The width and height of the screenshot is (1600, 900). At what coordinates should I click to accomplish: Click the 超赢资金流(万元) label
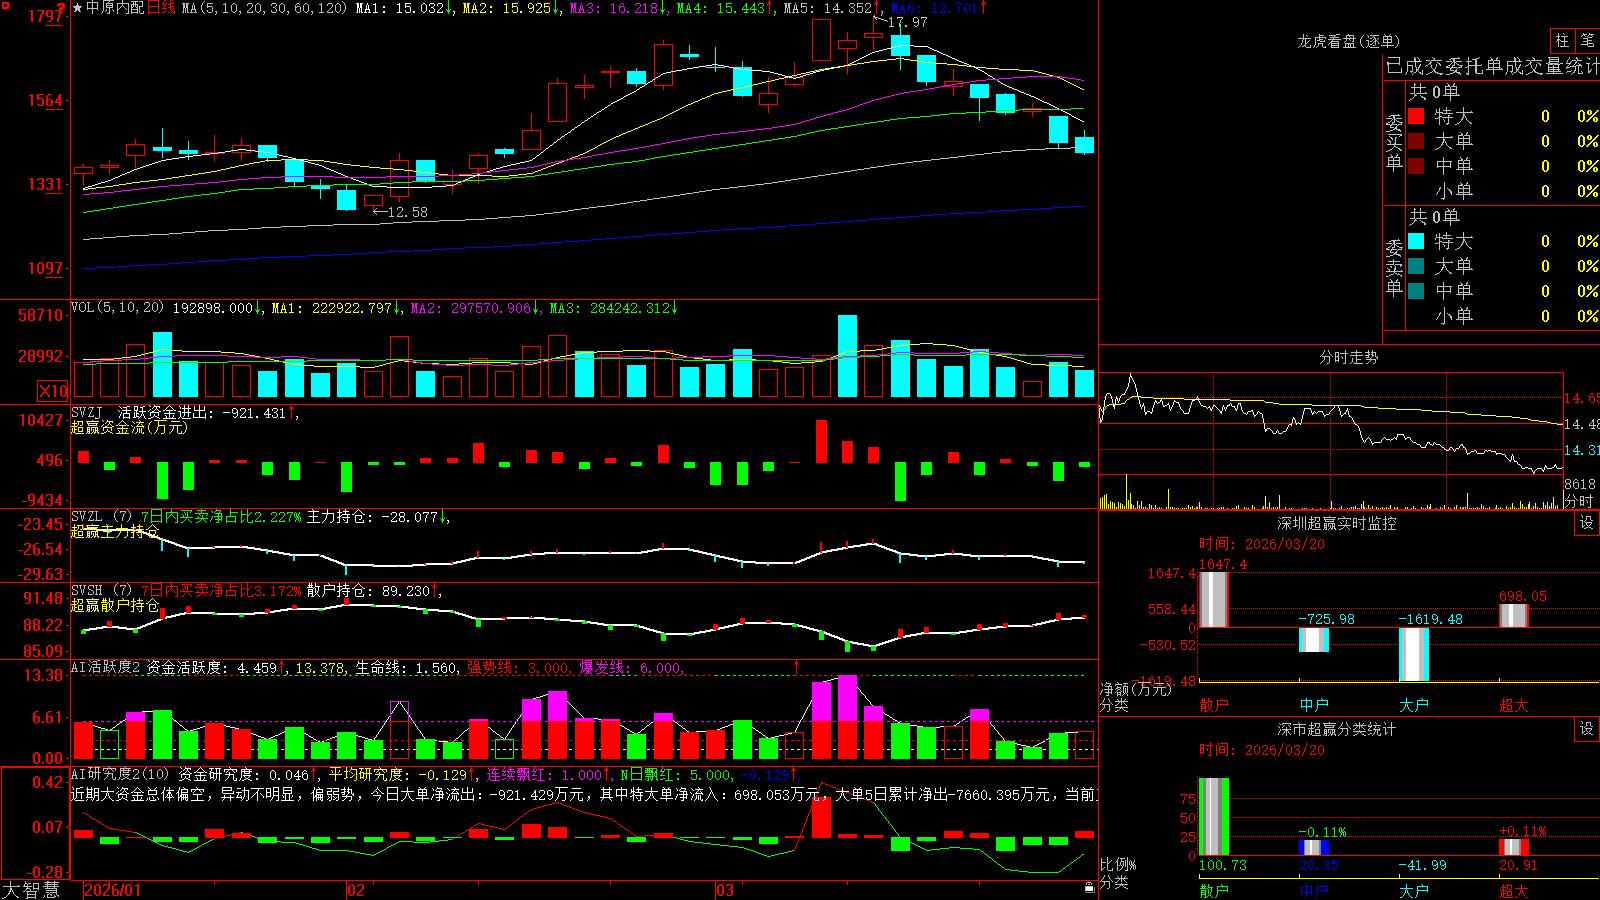[x=129, y=427]
